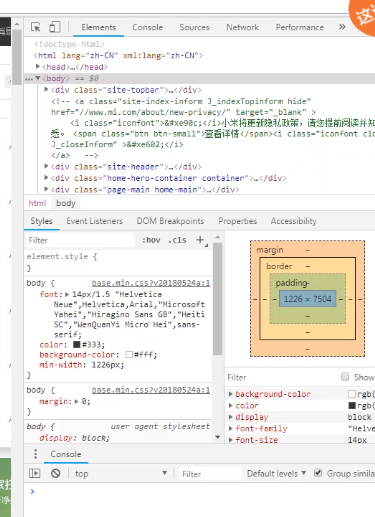Click the Styles filter input field
This screenshot has height=517, width=375.
[x=80, y=240]
